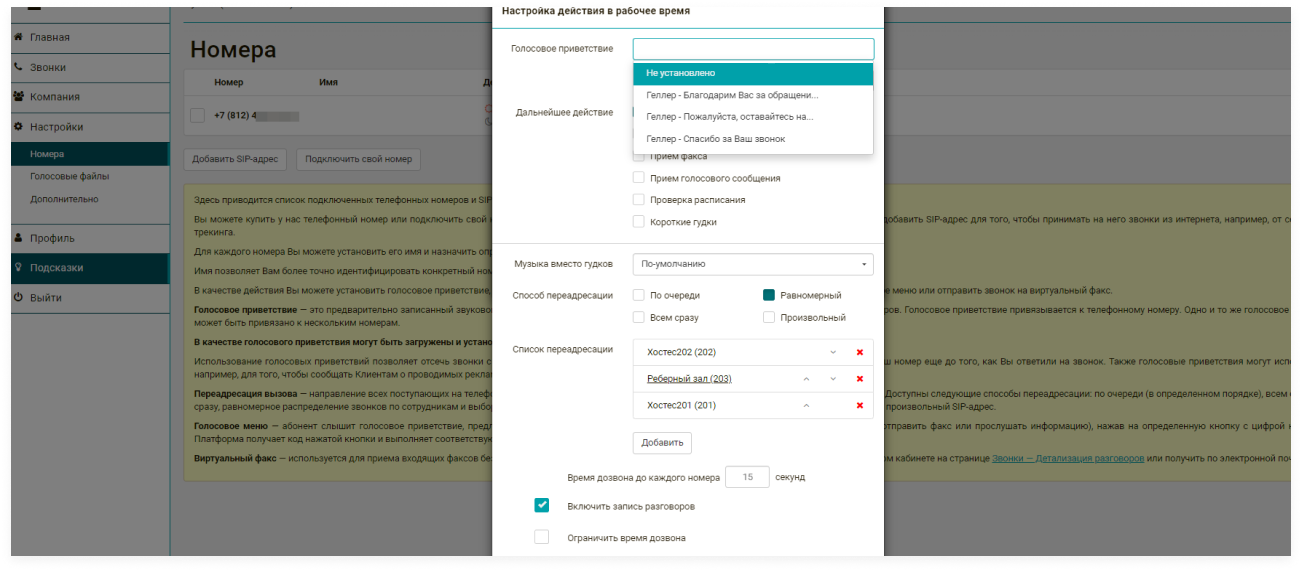Move Хостес201 (201) up with its arrow
Viewport: 1302px width, 571px height.
pos(806,405)
